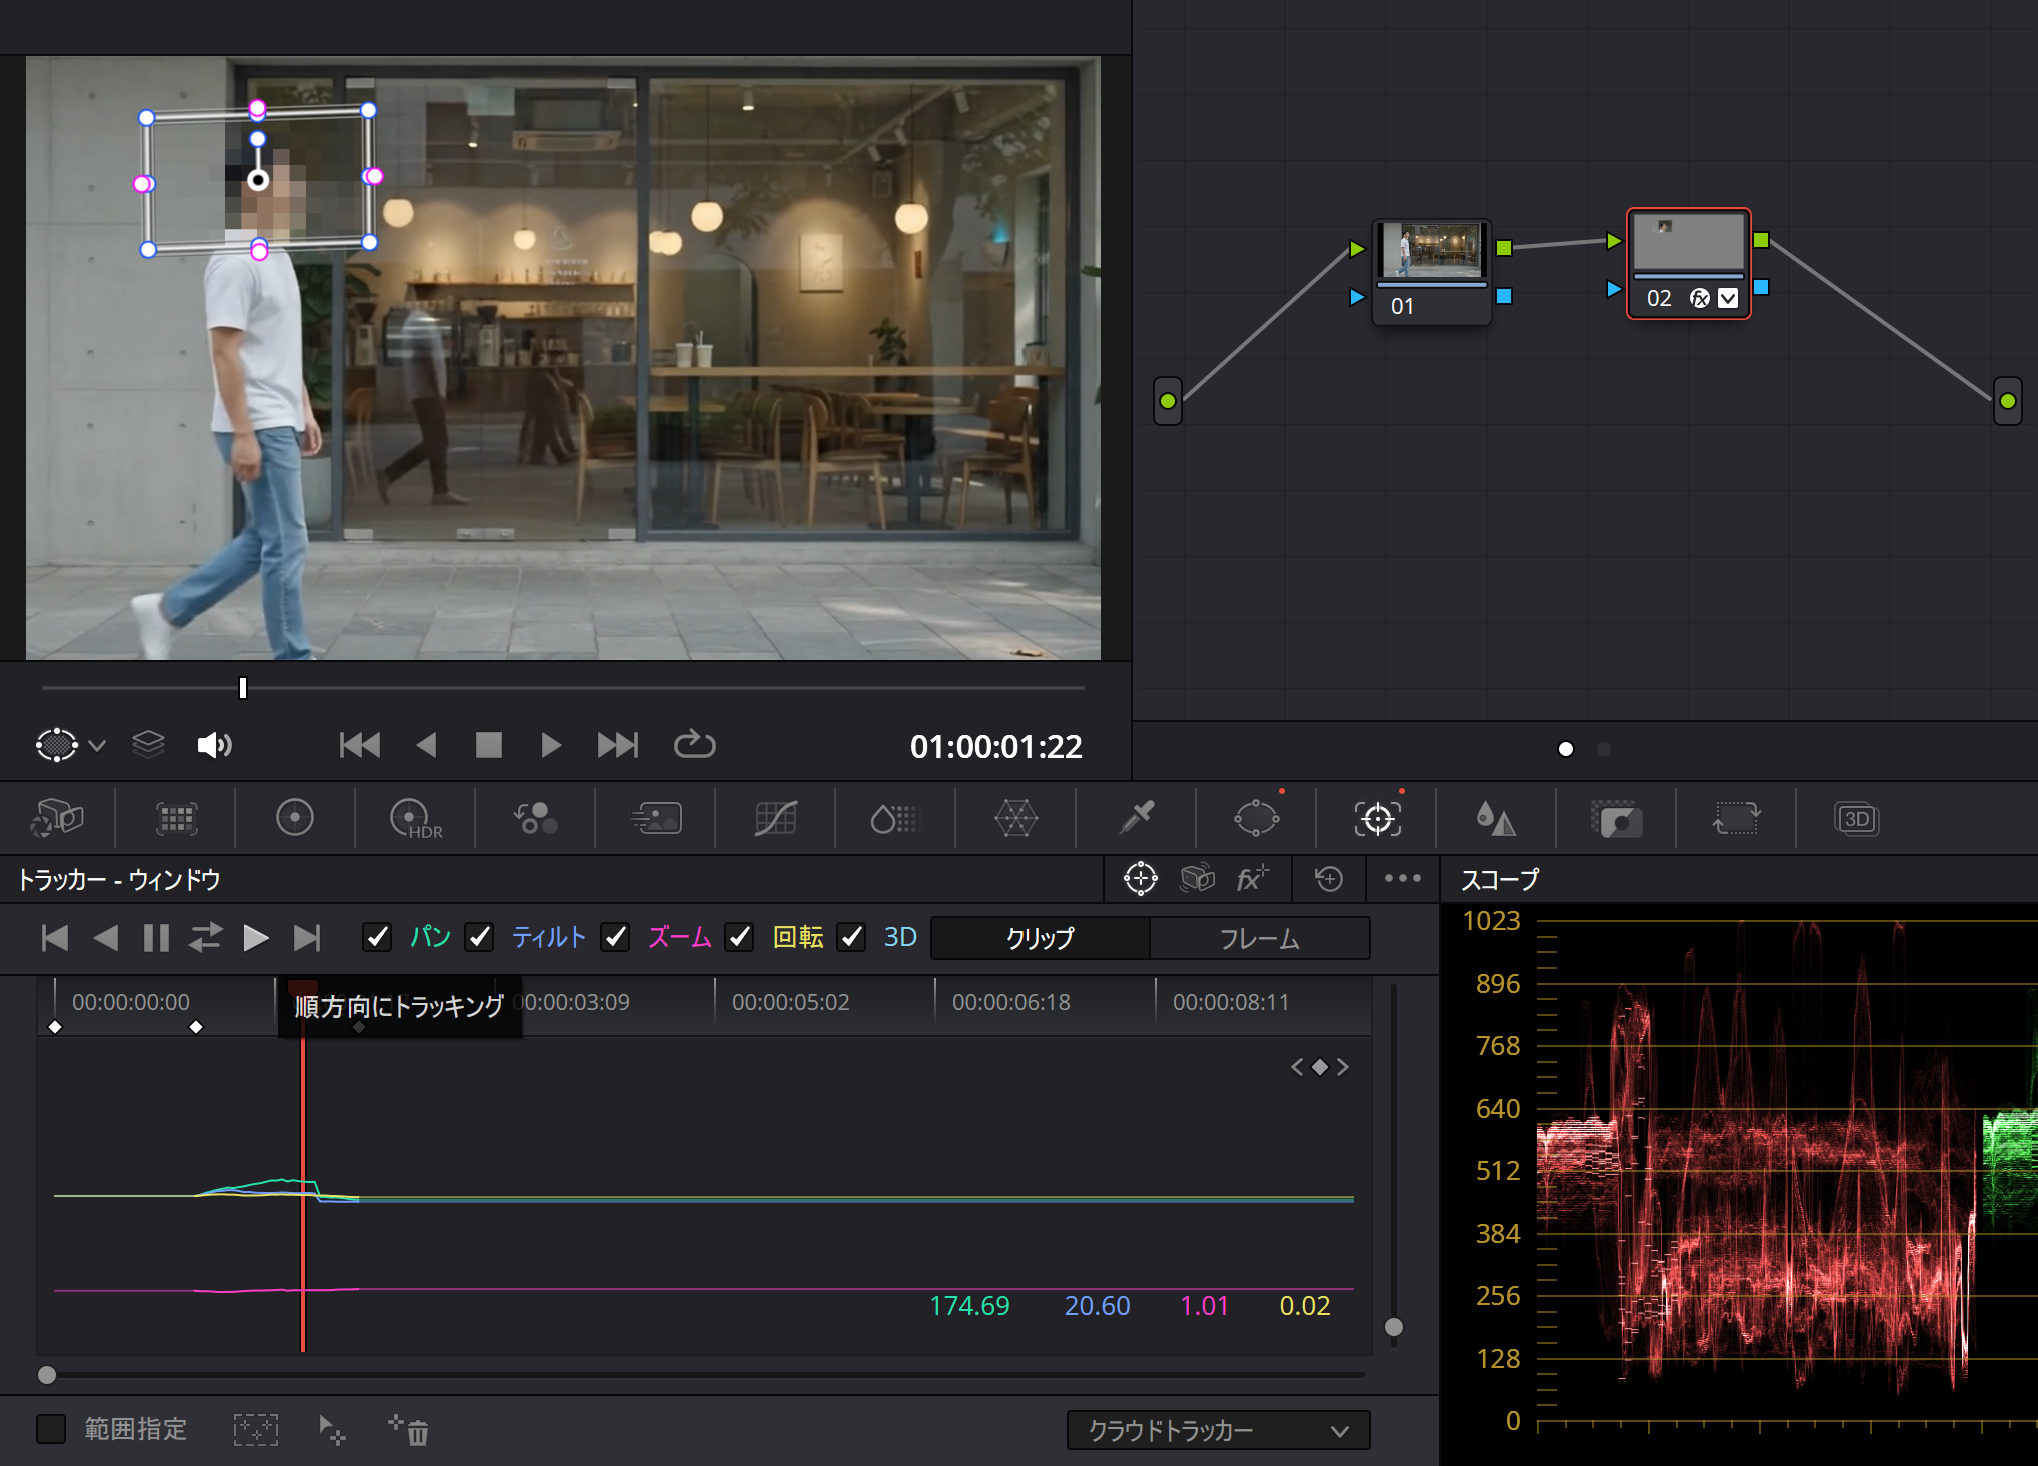Screen dimensions: 2038x1466
Task: Open the クラウドトラッカー dropdown
Action: [x=1218, y=1430]
